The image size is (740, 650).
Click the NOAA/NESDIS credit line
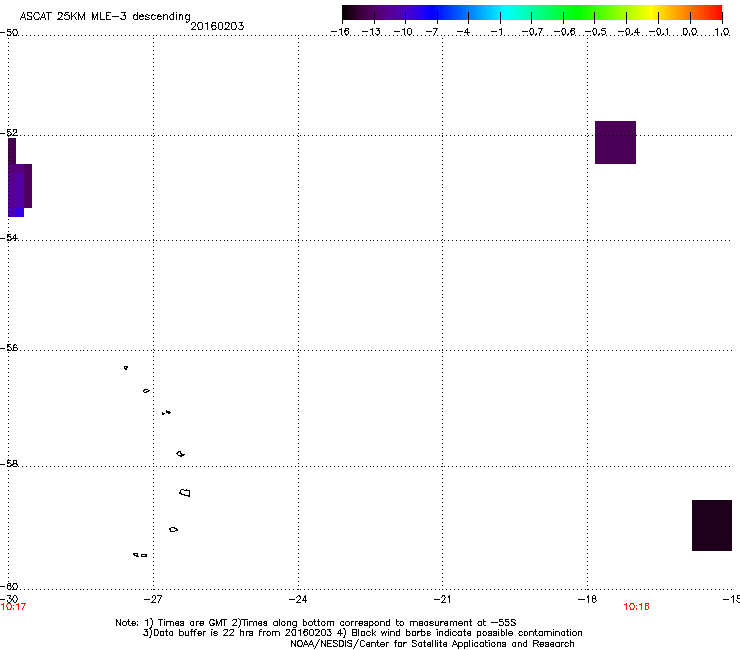tap(432, 643)
